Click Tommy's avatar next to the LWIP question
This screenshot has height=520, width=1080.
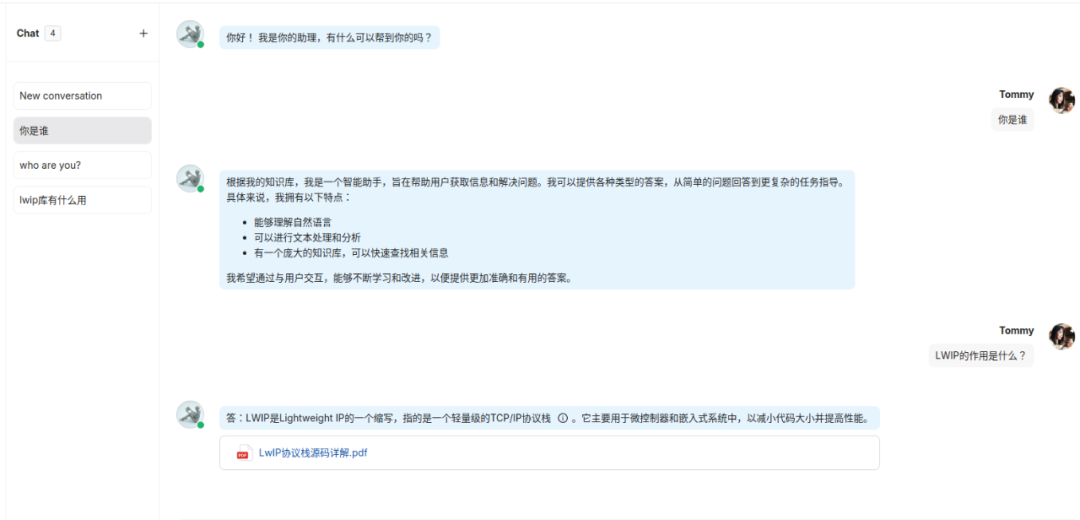pyautogui.click(x=1061, y=336)
